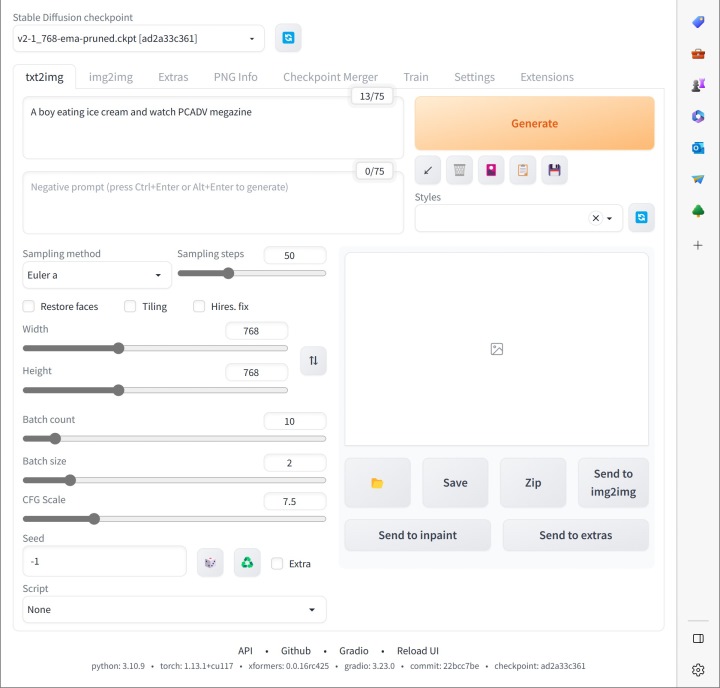Click the Send to inpaint button
This screenshot has width=720, height=688.
417,535
